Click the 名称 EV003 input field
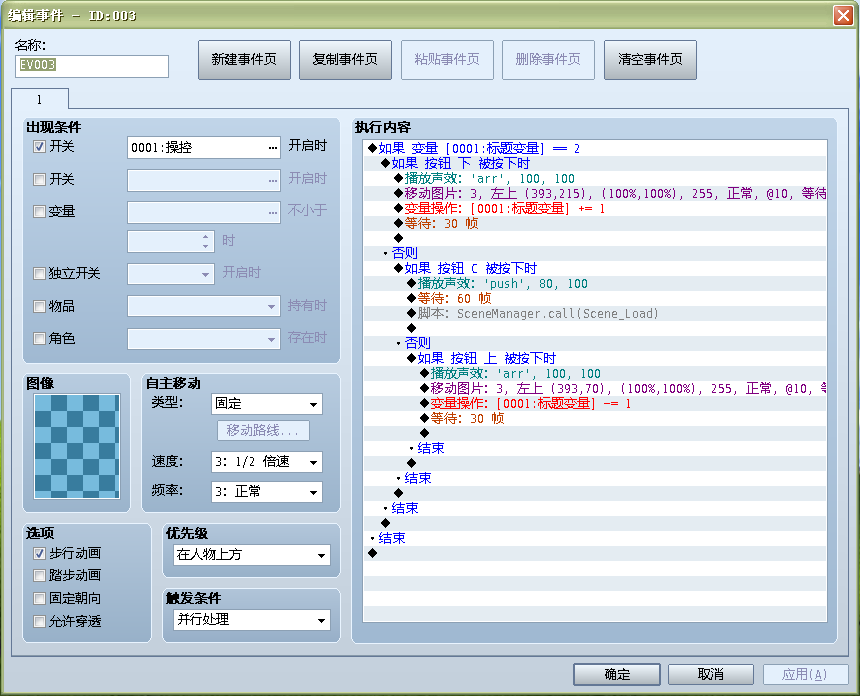This screenshot has height=696, width=860. point(92,66)
